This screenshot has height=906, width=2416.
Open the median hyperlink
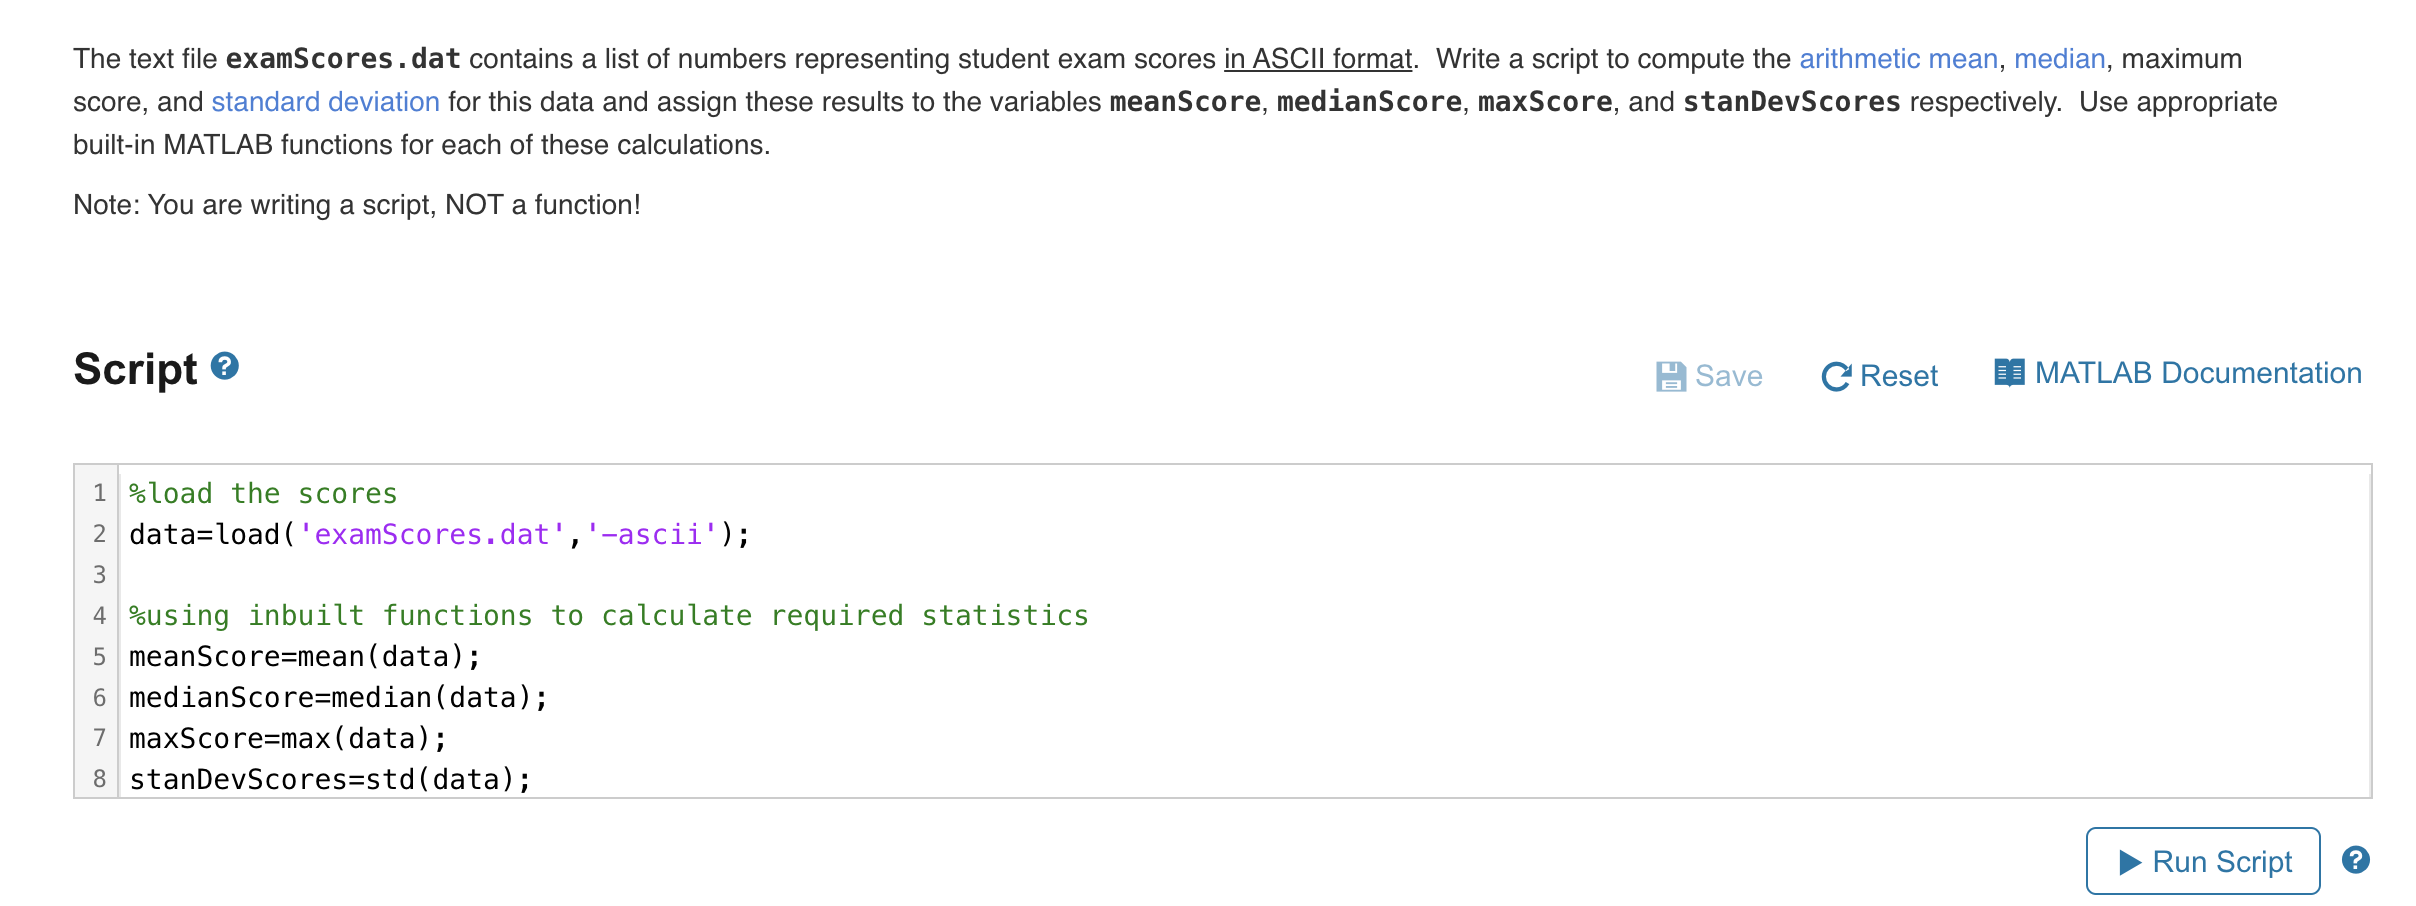[2059, 59]
